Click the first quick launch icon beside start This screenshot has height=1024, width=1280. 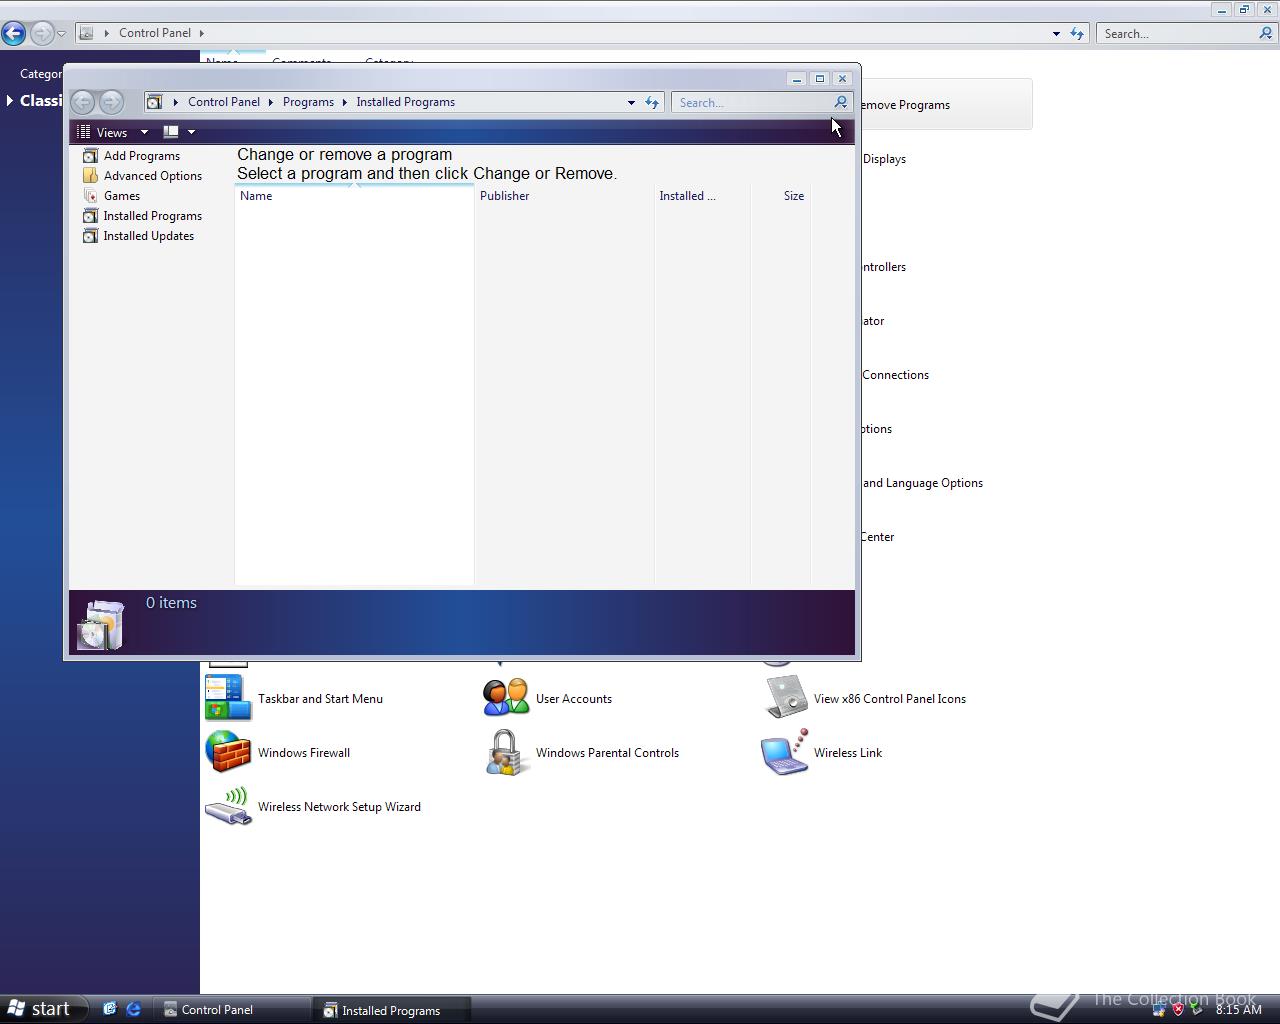pos(109,1009)
